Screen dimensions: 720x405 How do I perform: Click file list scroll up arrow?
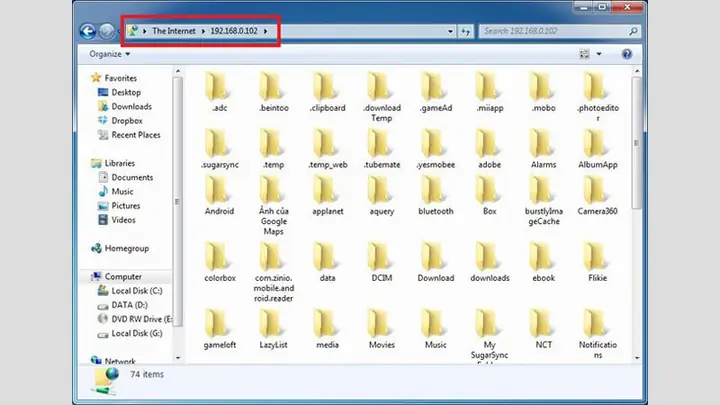point(637,71)
